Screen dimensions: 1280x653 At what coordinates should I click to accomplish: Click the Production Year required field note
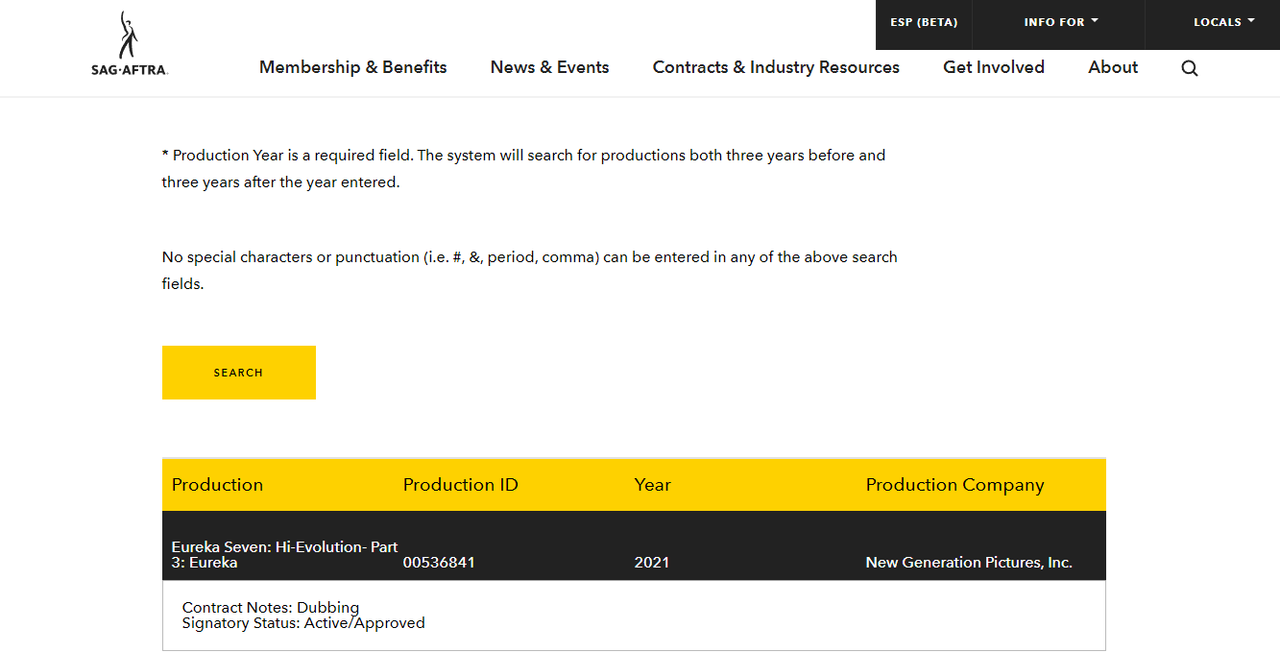pos(524,169)
